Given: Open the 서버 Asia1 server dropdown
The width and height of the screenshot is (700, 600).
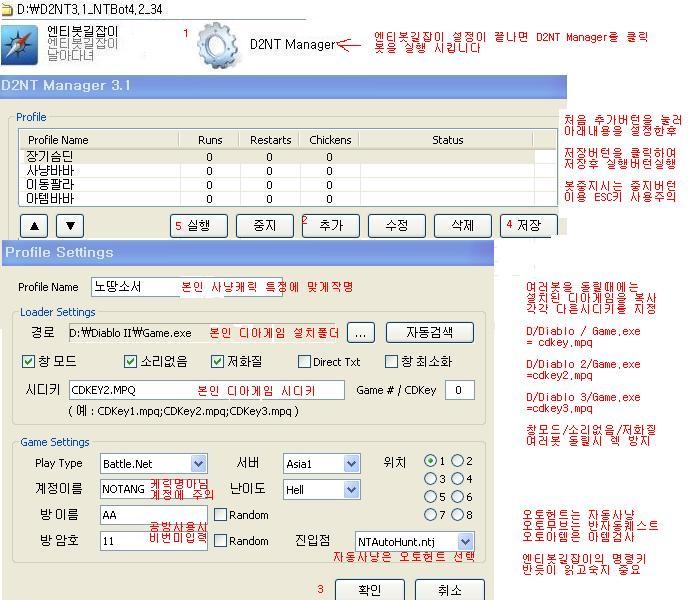Looking at the screenshot, I should point(352,464).
